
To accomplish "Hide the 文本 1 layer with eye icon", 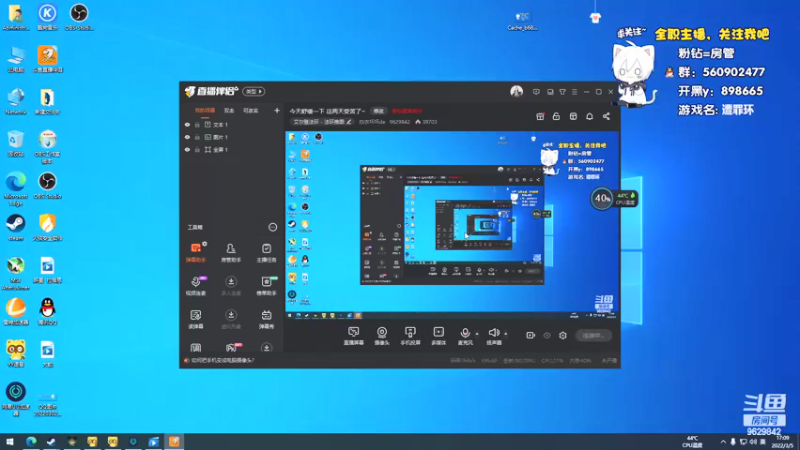I will tap(187, 124).
